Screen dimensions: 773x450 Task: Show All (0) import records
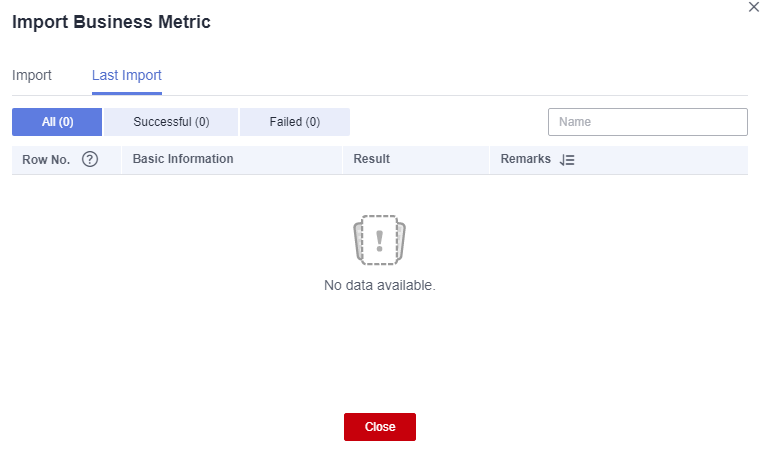pyautogui.click(x=57, y=122)
